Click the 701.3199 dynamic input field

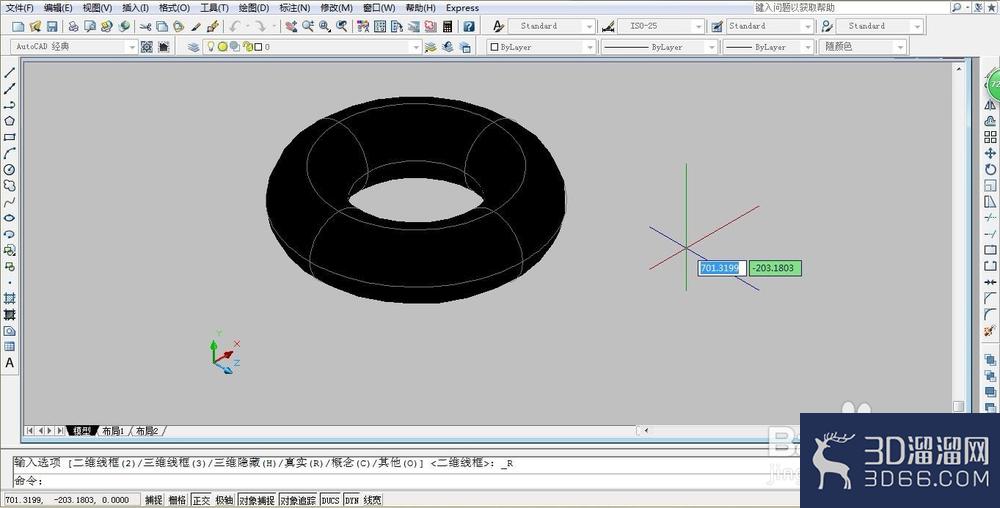tap(721, 268)
